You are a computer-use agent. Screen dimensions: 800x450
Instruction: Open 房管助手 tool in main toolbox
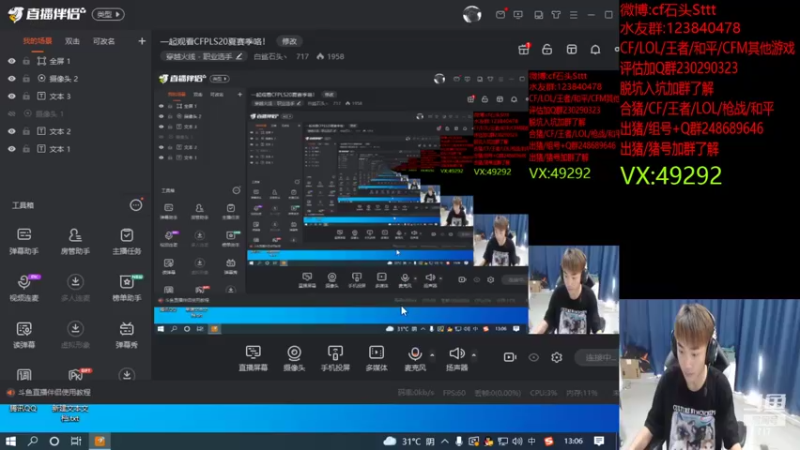click(75, 241)
